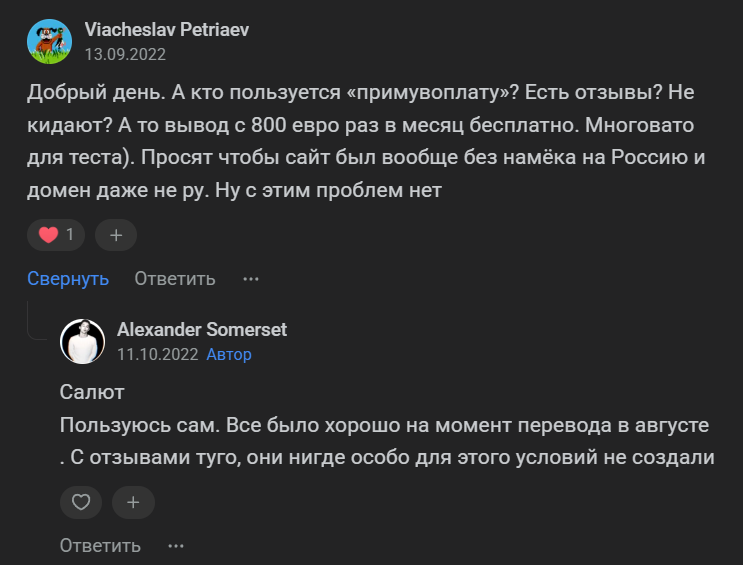Click the reply text starting Пользуюсь сам
The image size is (743, 565).
385,441
